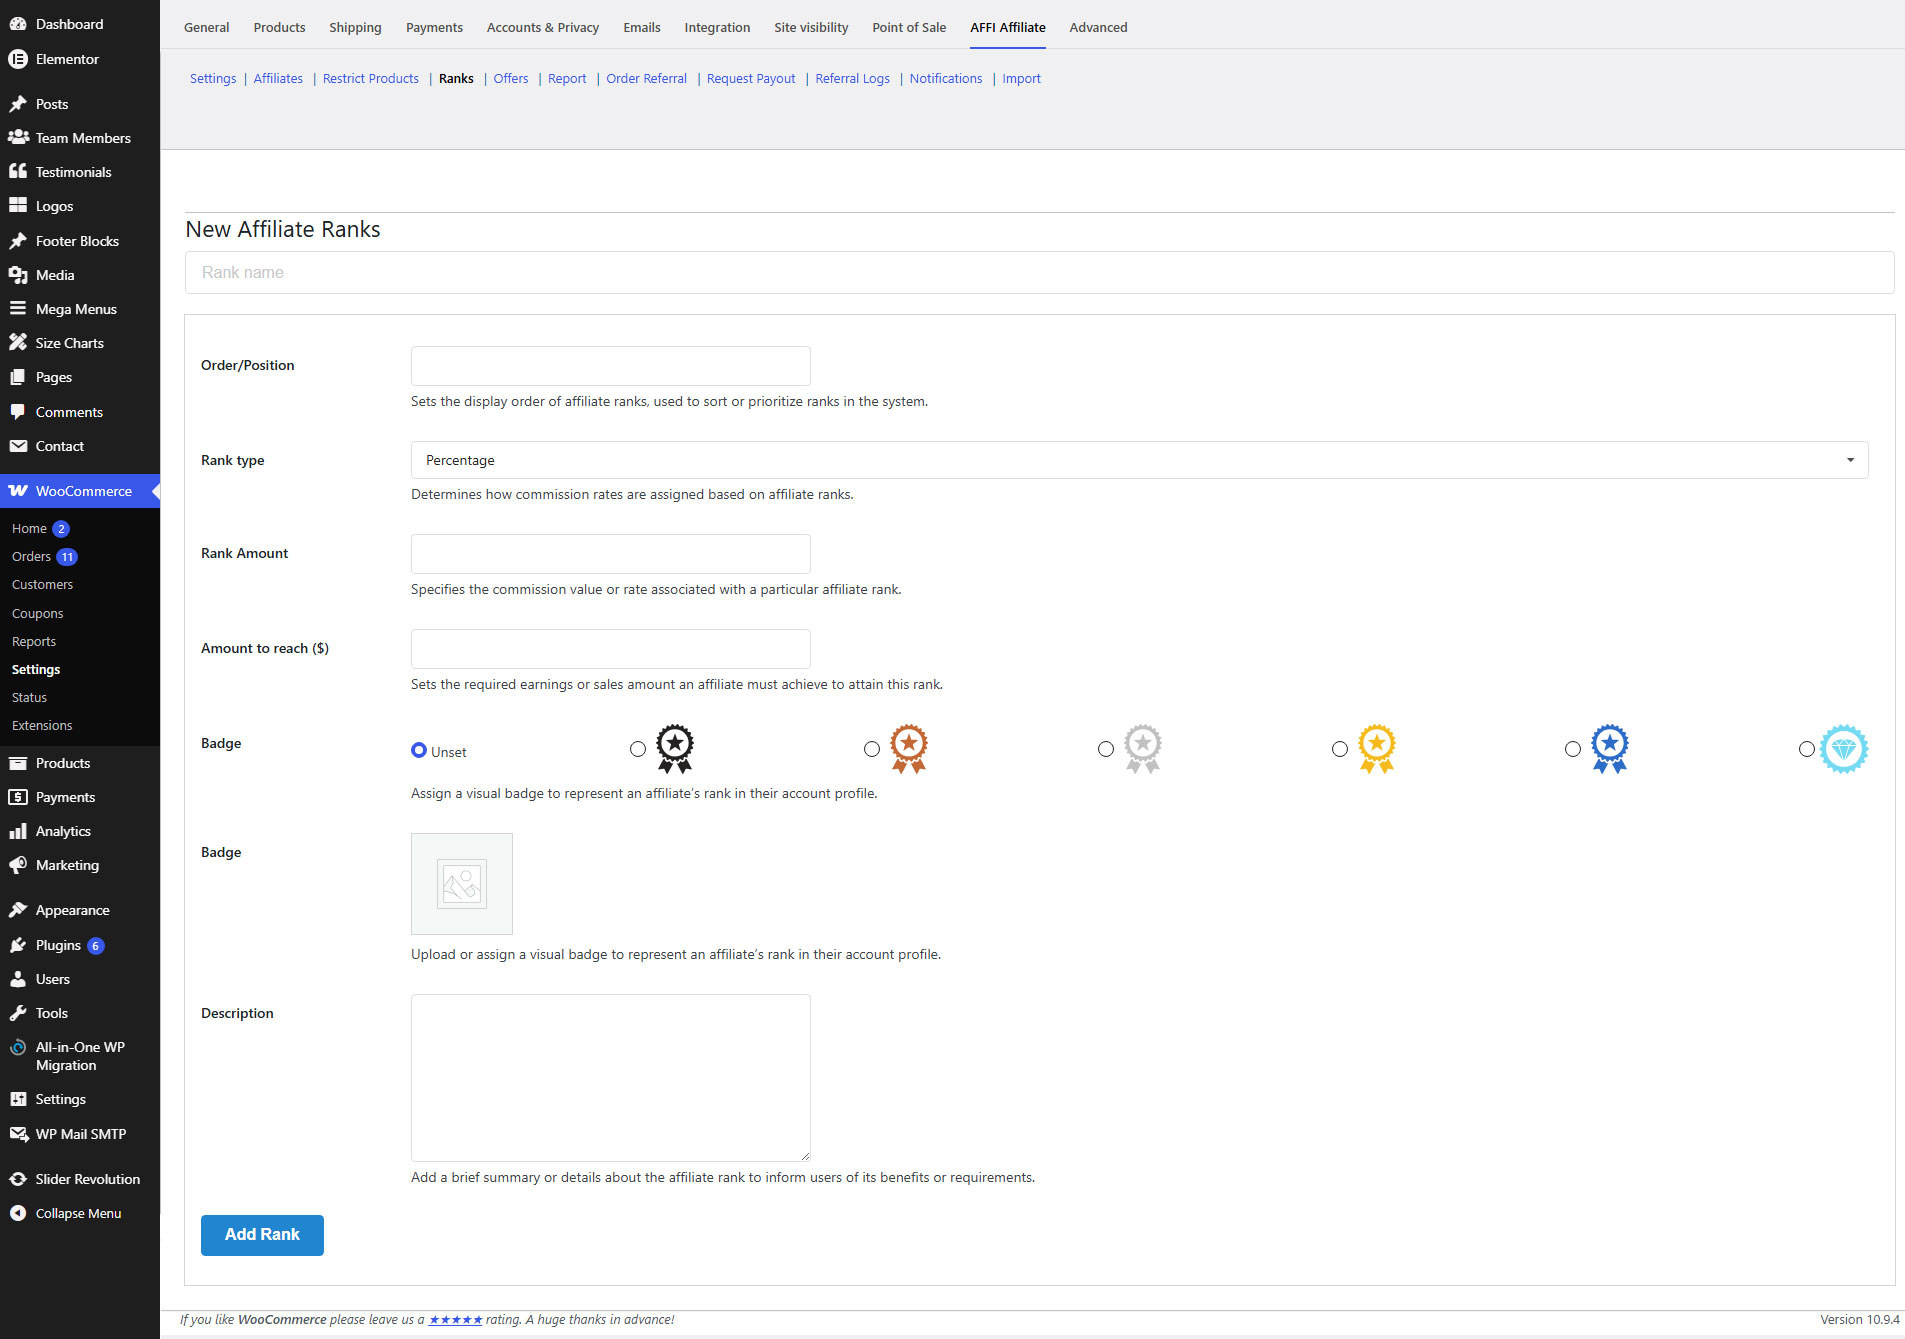Screen dimensions: 1905x1339
Task: Open WooCommerce Coupons submenu item
Action: coord(37,613)
